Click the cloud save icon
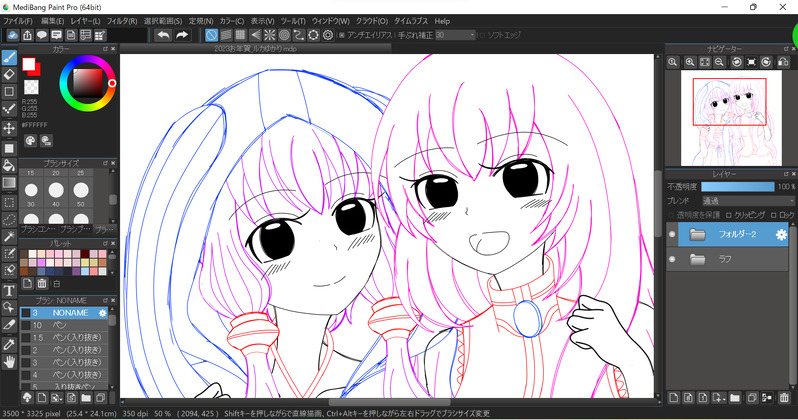 pyautogui.click(x=13, y=35)
